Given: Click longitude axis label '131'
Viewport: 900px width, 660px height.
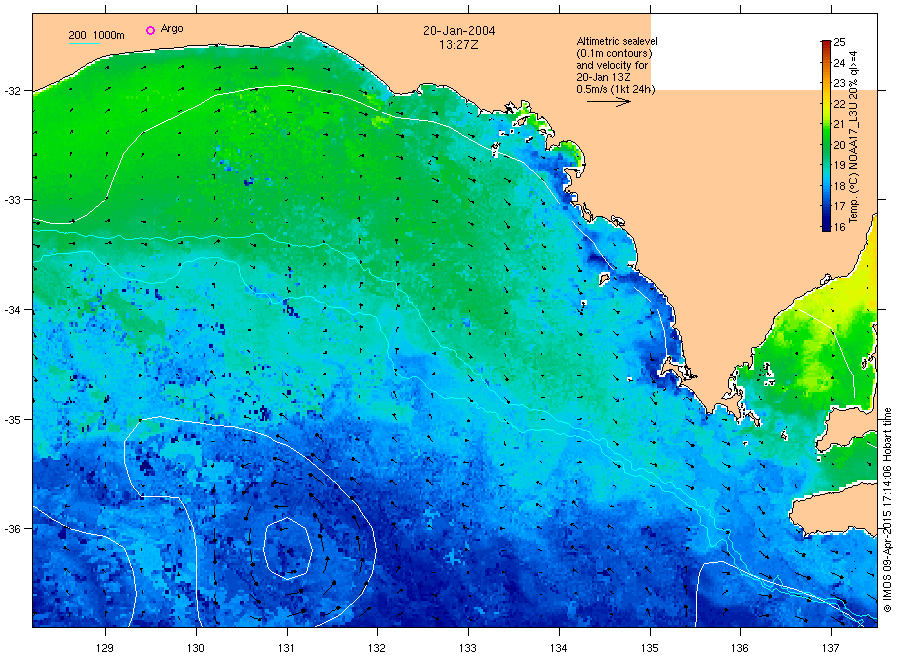Looking at the screenshot, I should click(x=286, y=648).
